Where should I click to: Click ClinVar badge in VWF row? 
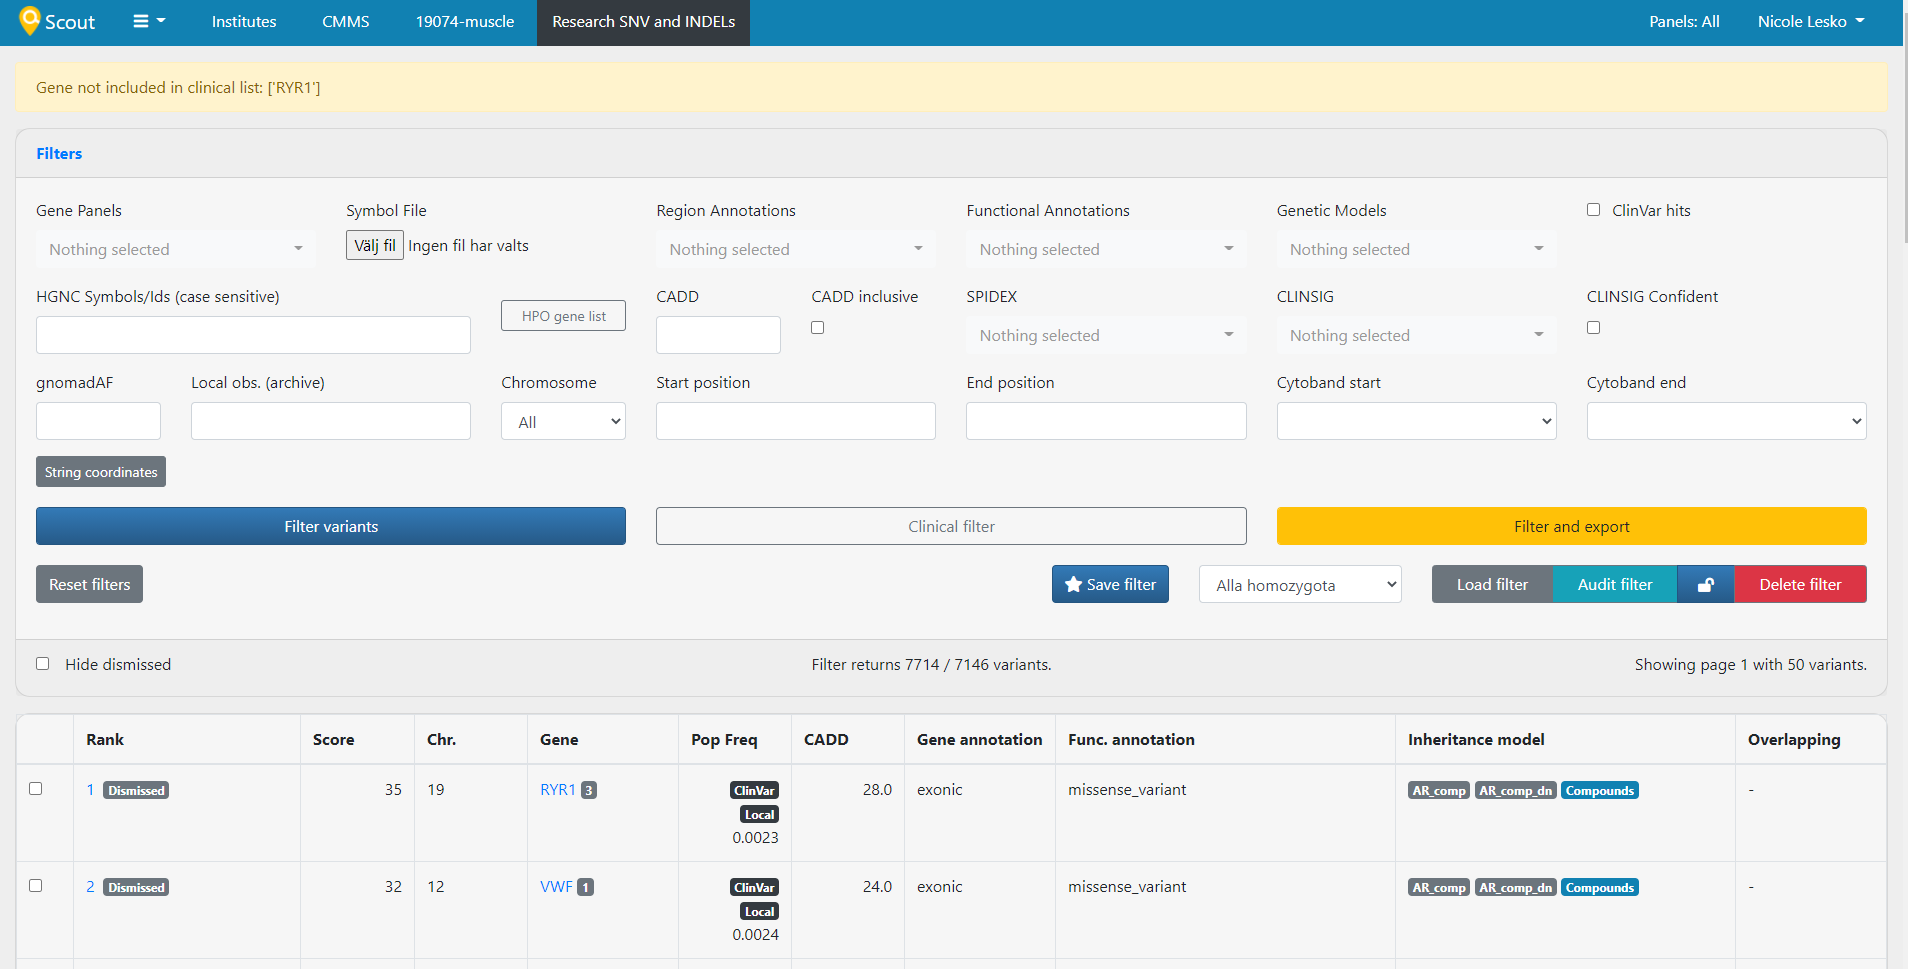(x=754, y=887)
